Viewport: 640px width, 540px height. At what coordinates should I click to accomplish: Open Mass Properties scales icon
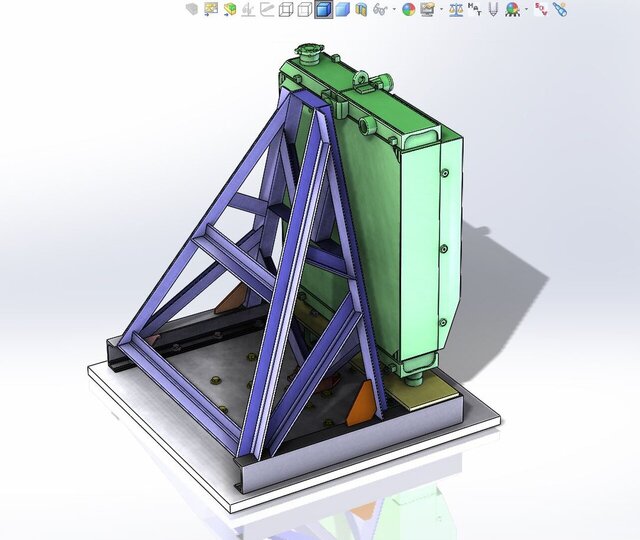click(x=456, y=9)
